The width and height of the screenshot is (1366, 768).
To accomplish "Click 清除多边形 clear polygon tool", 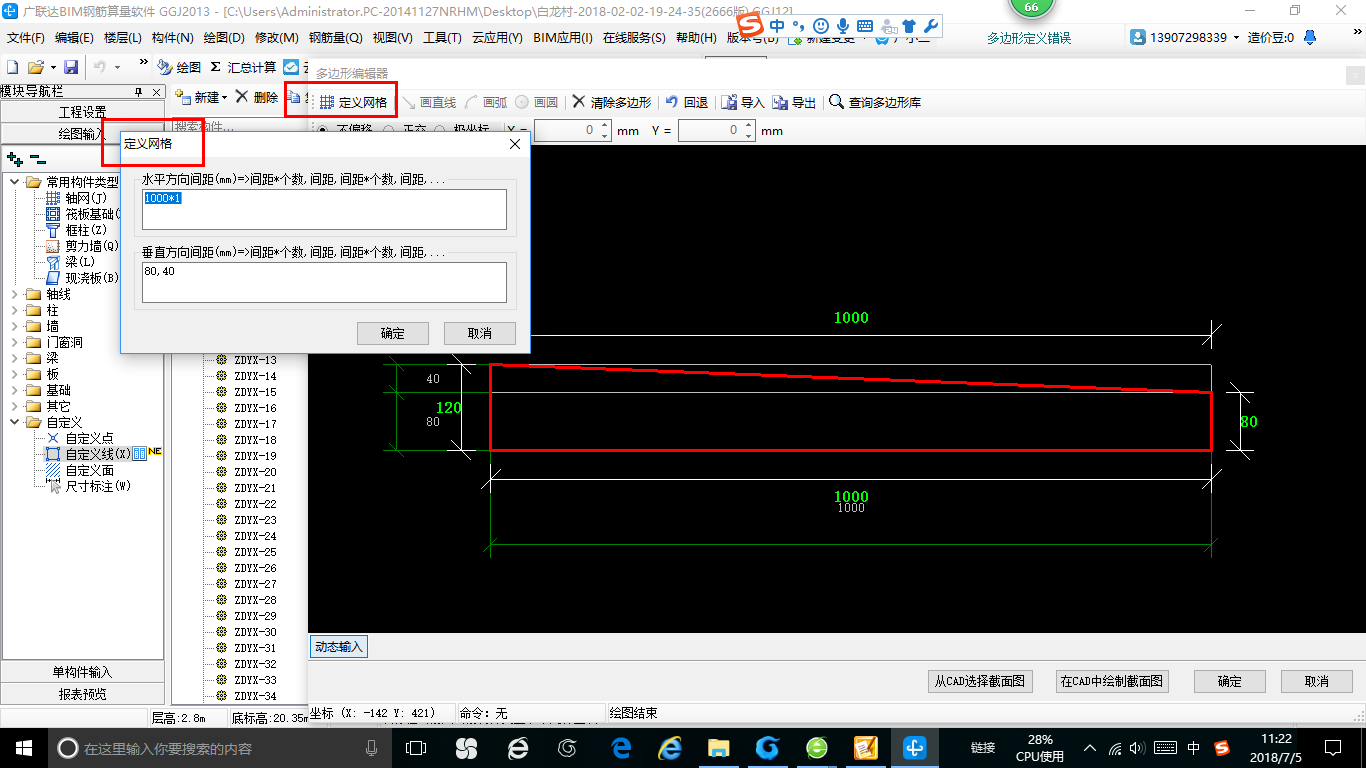I will [x=612, y=102].
